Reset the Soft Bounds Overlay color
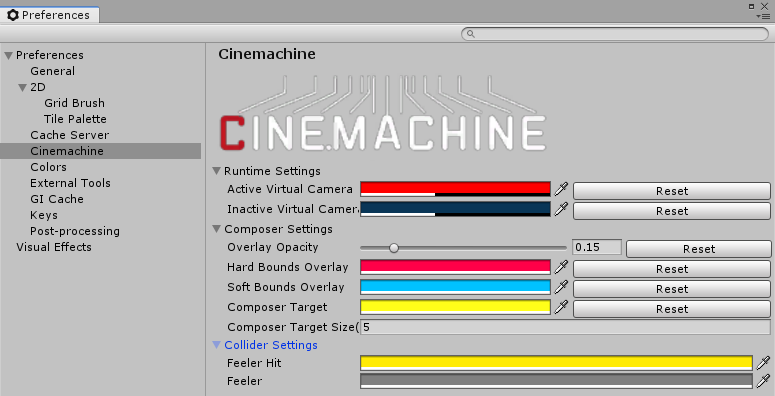This screenshot has height=396, width=775. 672,289
